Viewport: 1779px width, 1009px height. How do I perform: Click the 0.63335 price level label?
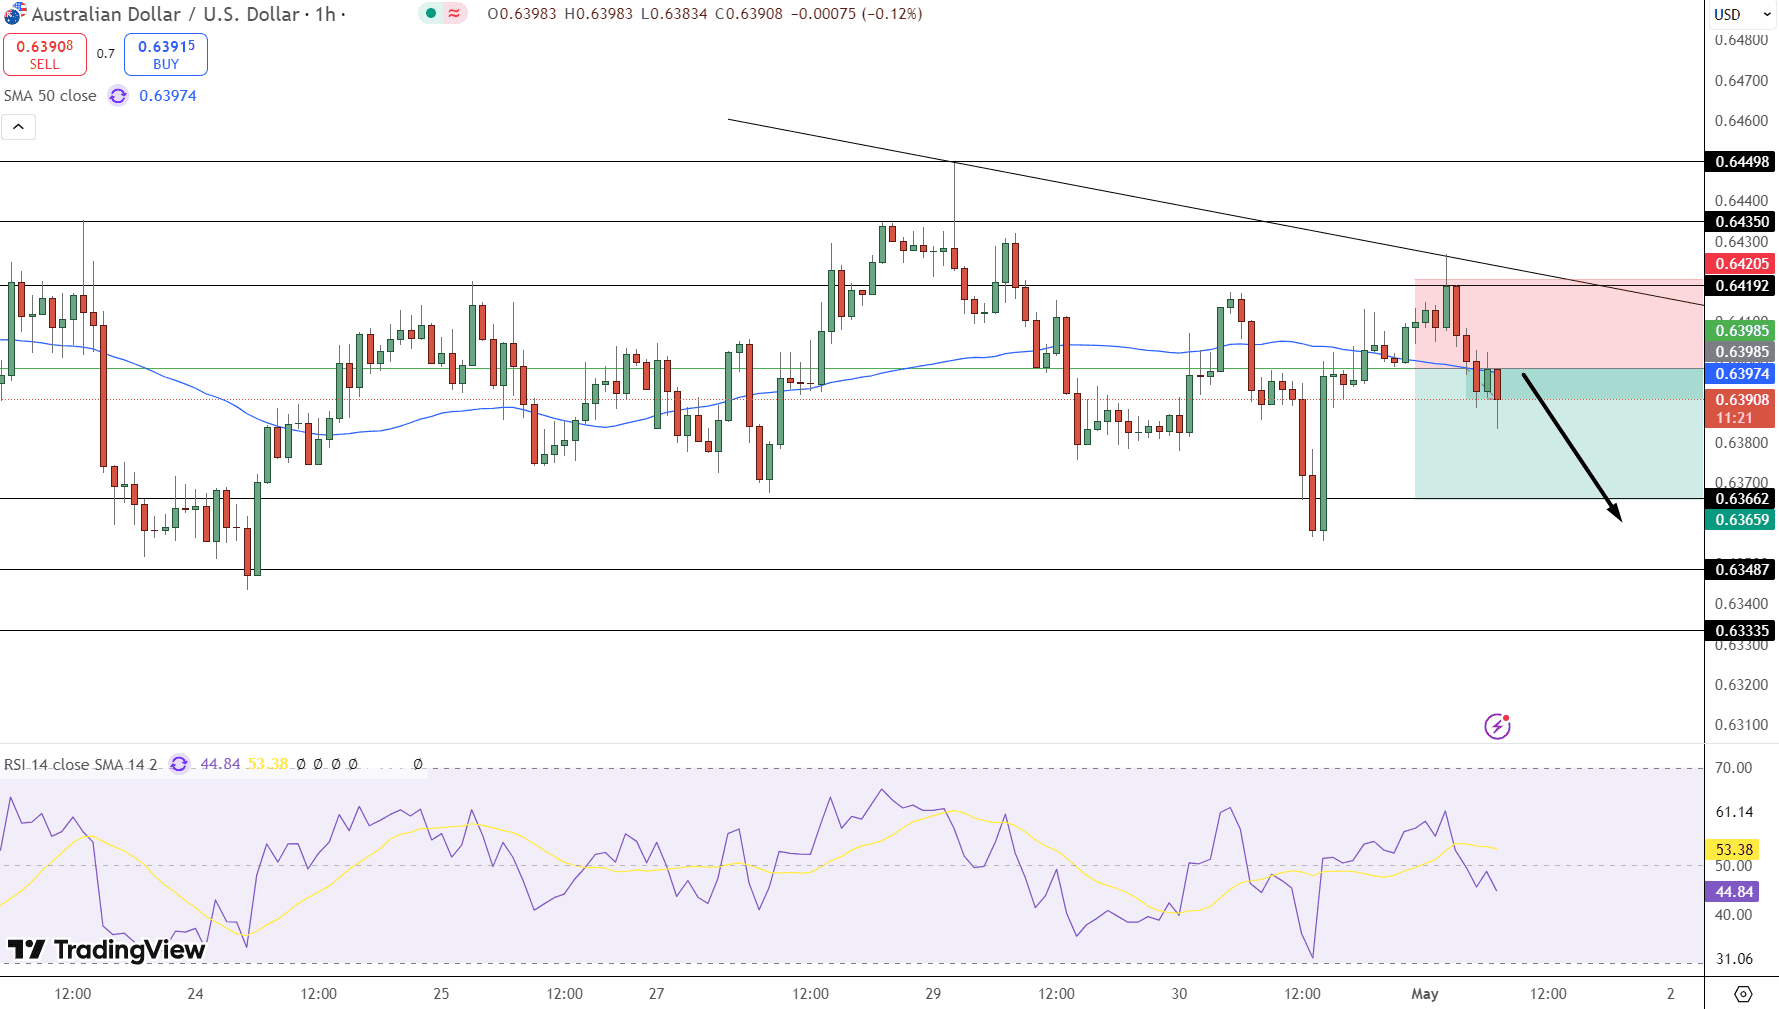(1741, 631)
